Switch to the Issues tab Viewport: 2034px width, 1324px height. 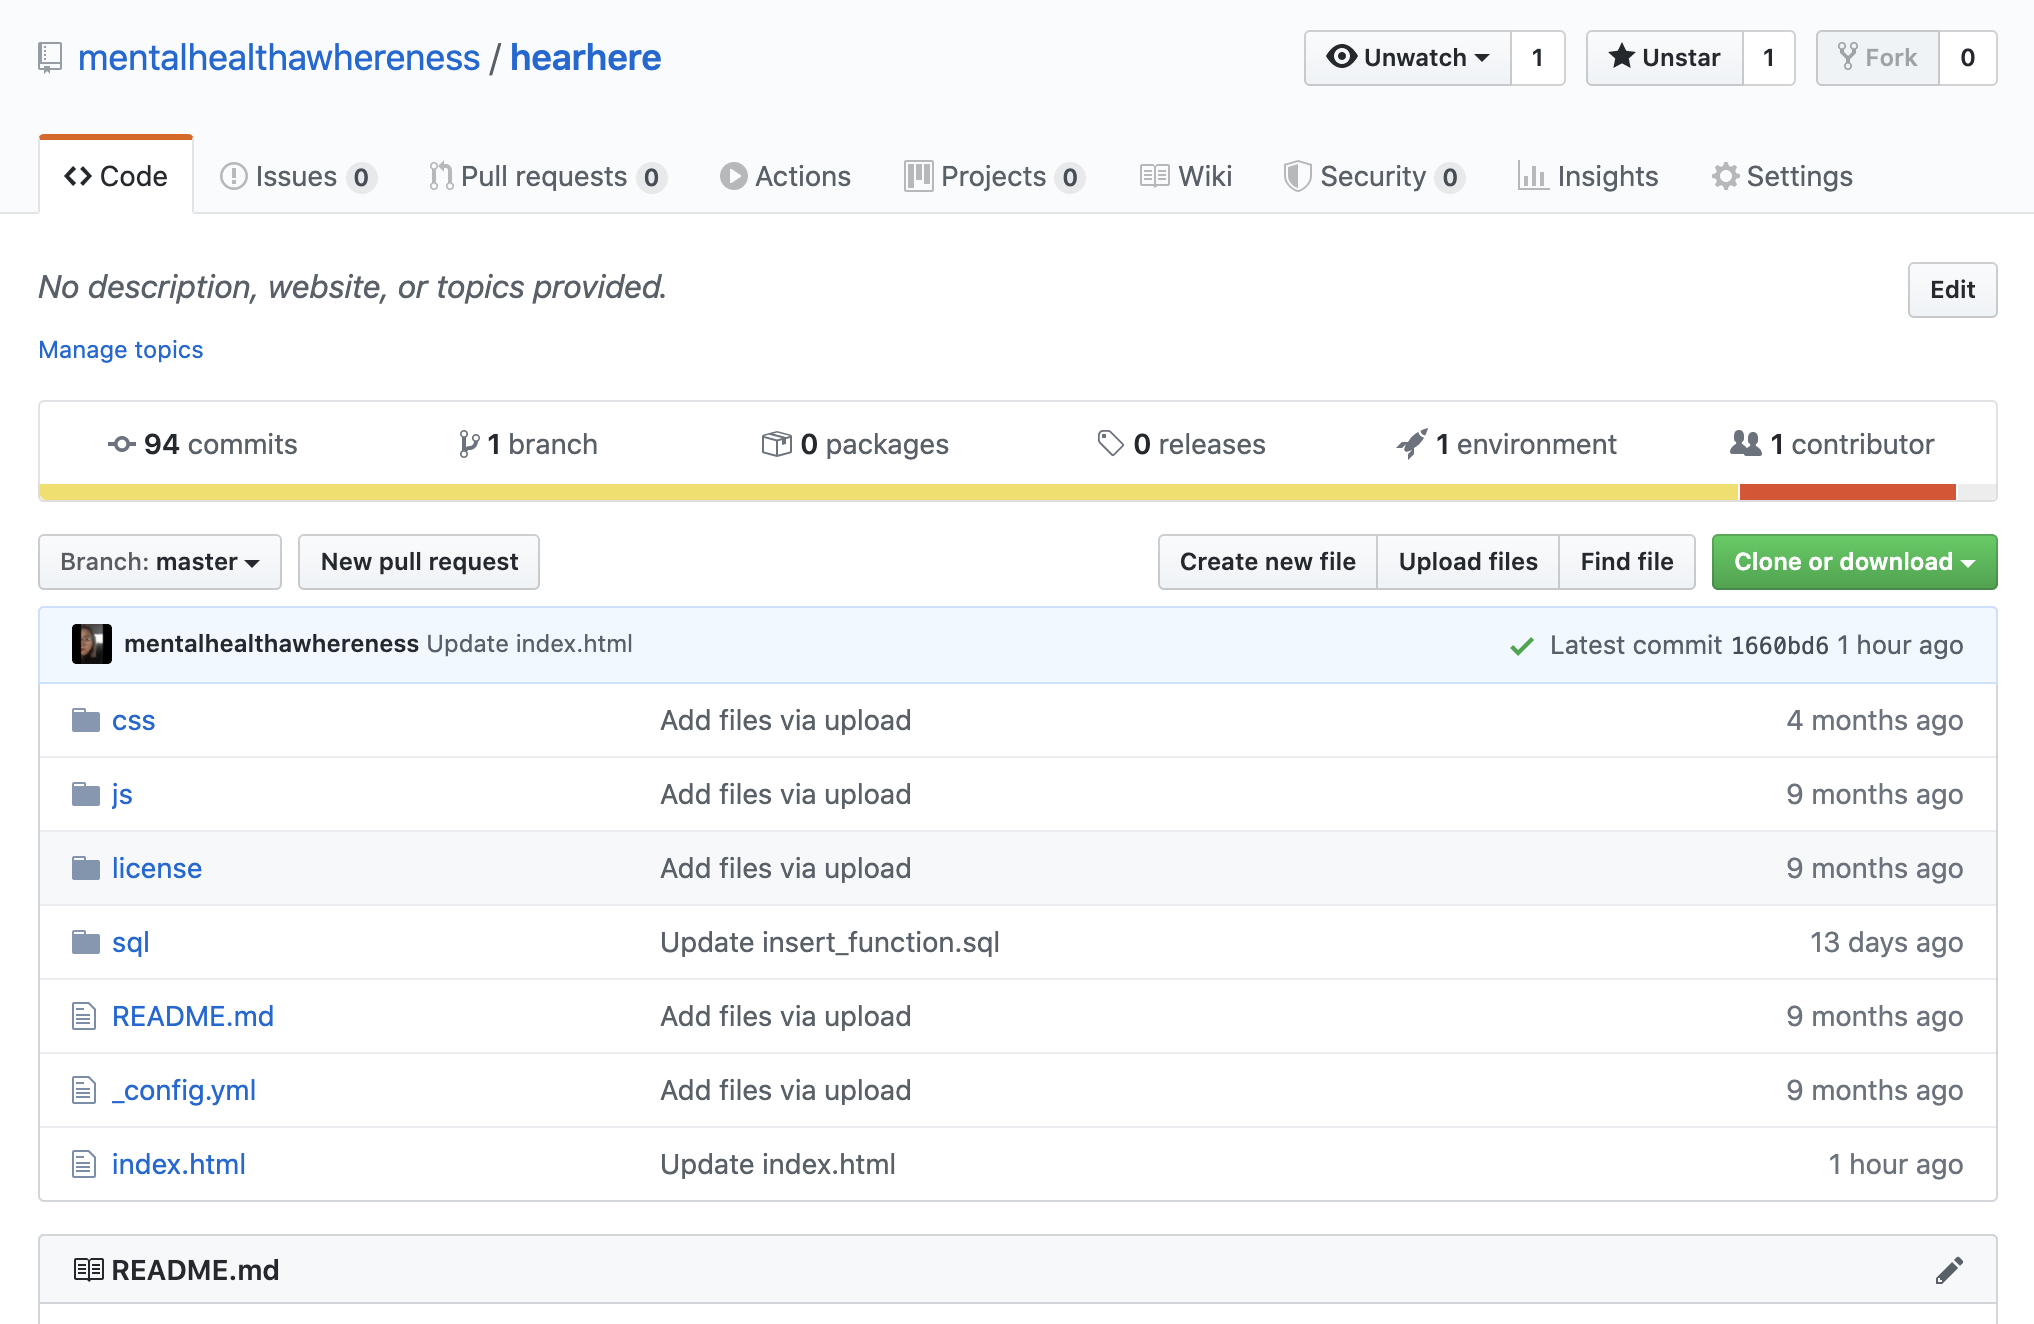coord(296,176)
